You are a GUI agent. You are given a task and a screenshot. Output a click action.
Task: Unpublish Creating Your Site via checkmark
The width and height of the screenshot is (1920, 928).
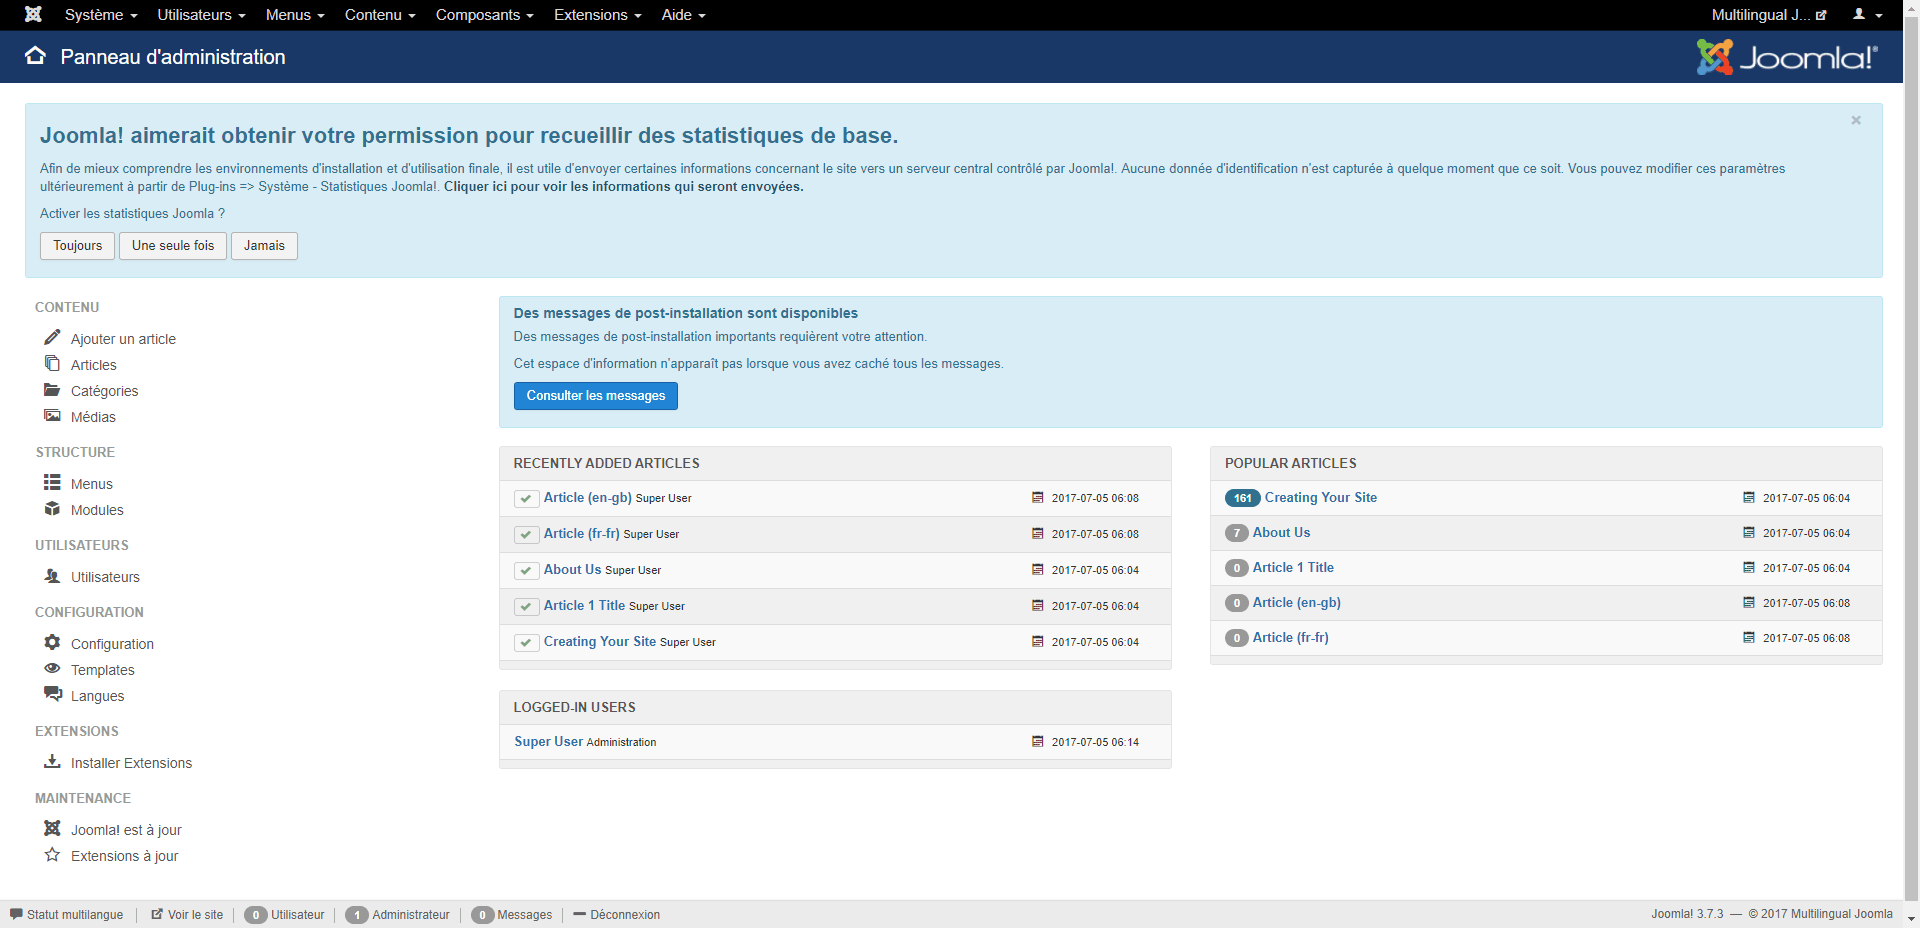(x=526, y=642)
